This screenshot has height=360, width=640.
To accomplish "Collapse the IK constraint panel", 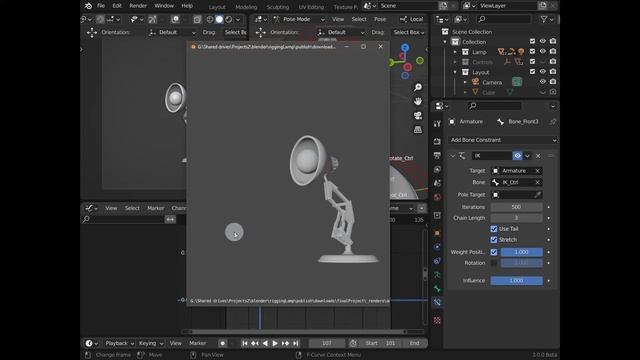I will pyautogui.click(x=453, y=156).
